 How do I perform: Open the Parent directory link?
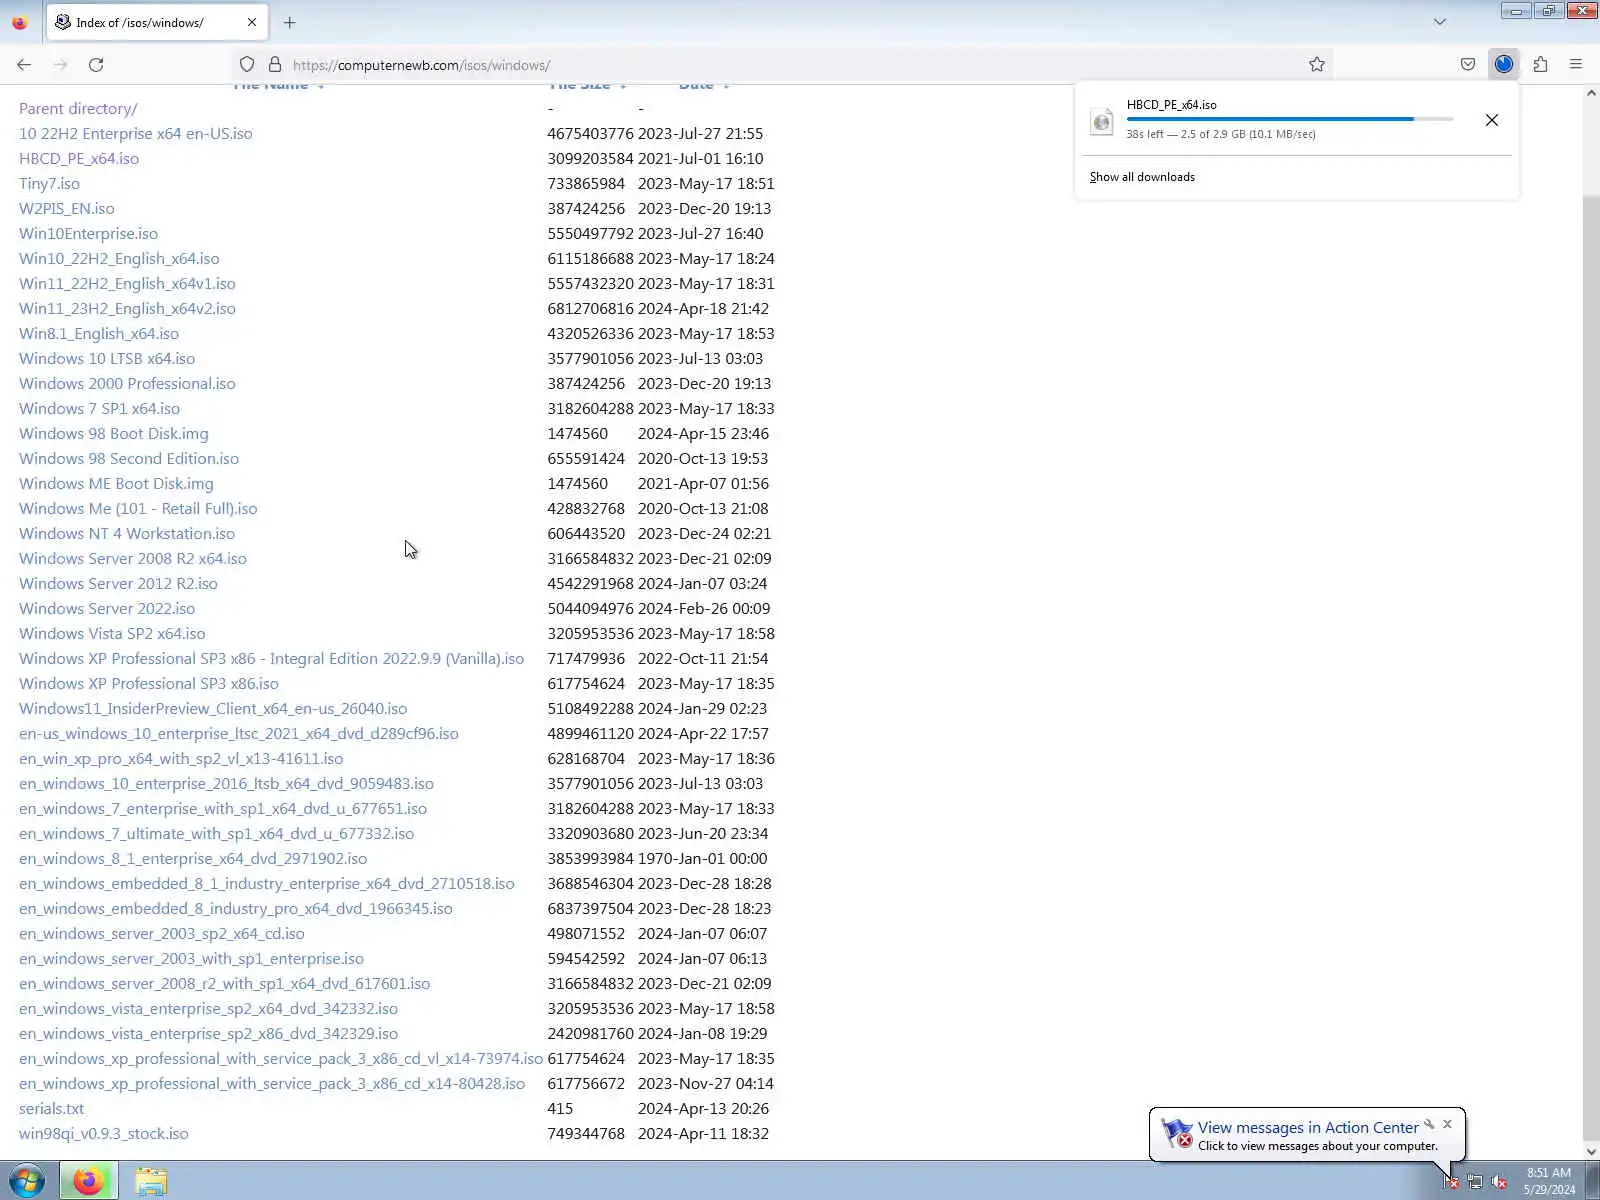[78, 108]
